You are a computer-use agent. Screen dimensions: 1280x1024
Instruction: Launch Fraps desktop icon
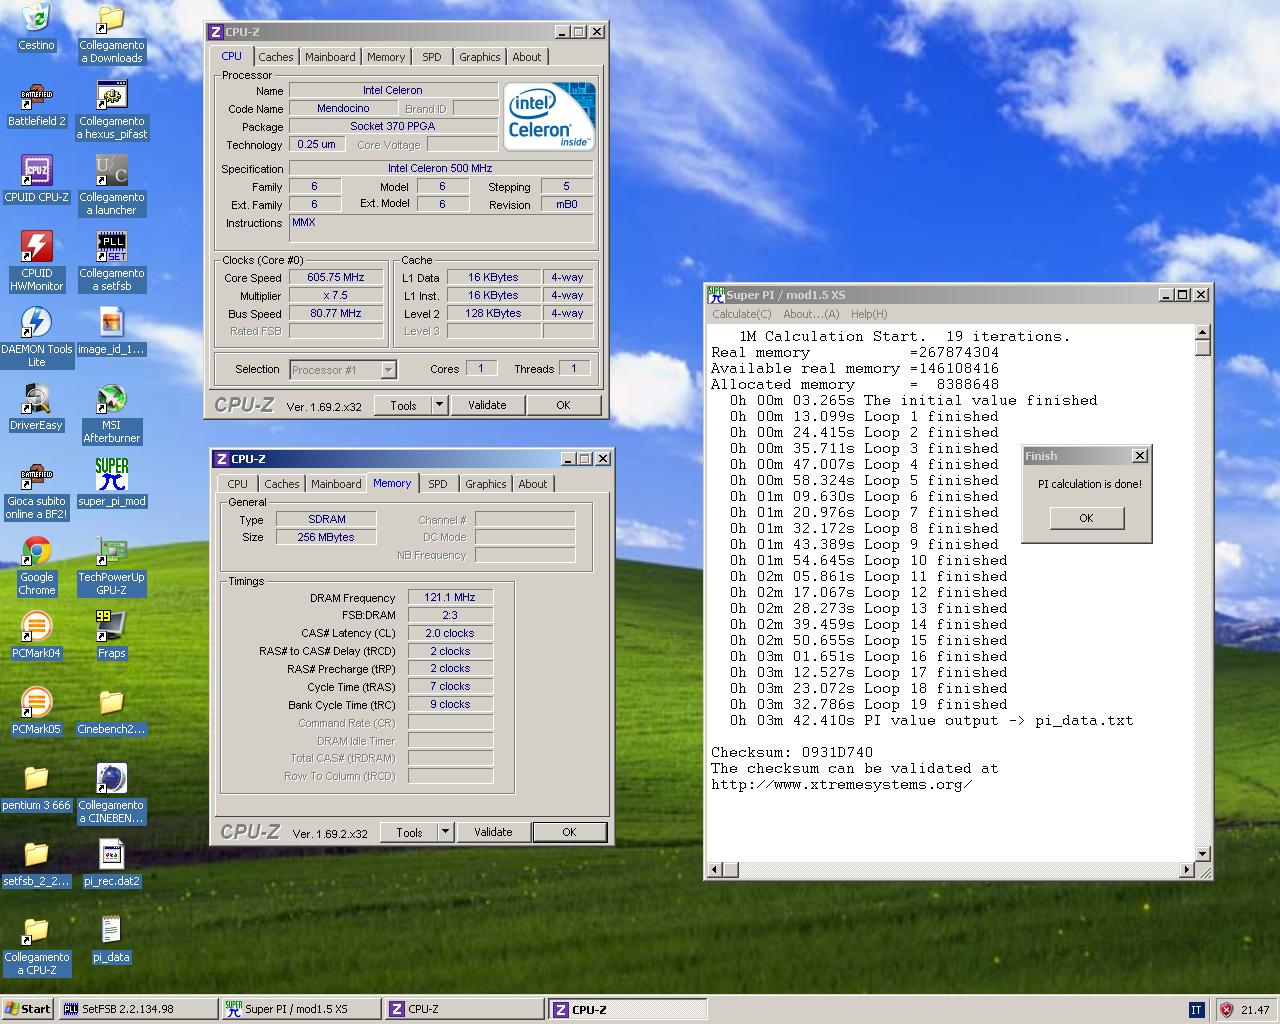(x=112, y=636)
